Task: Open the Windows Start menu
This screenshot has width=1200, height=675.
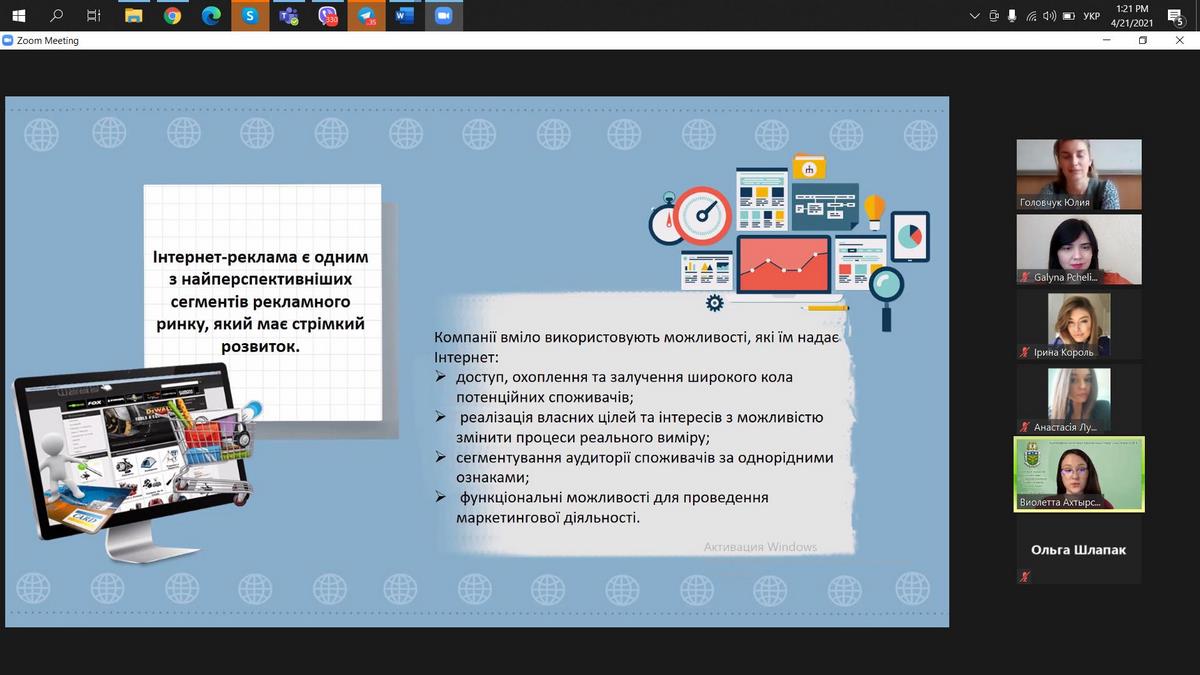Action: tap(18, 16)
